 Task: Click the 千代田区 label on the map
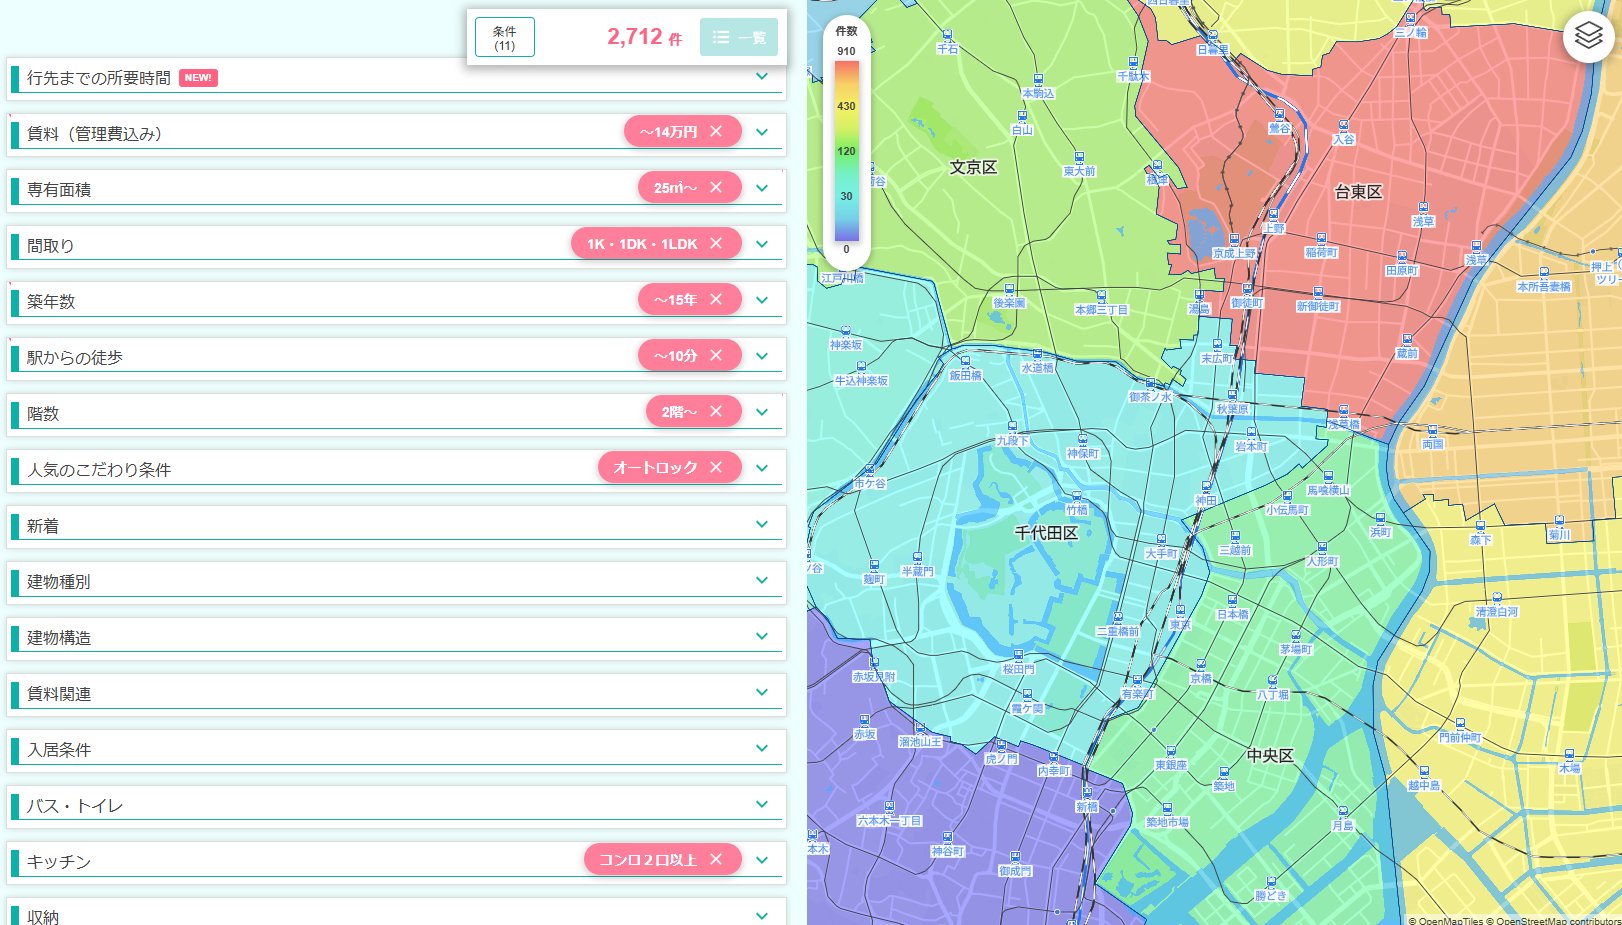pos(1046,533)
